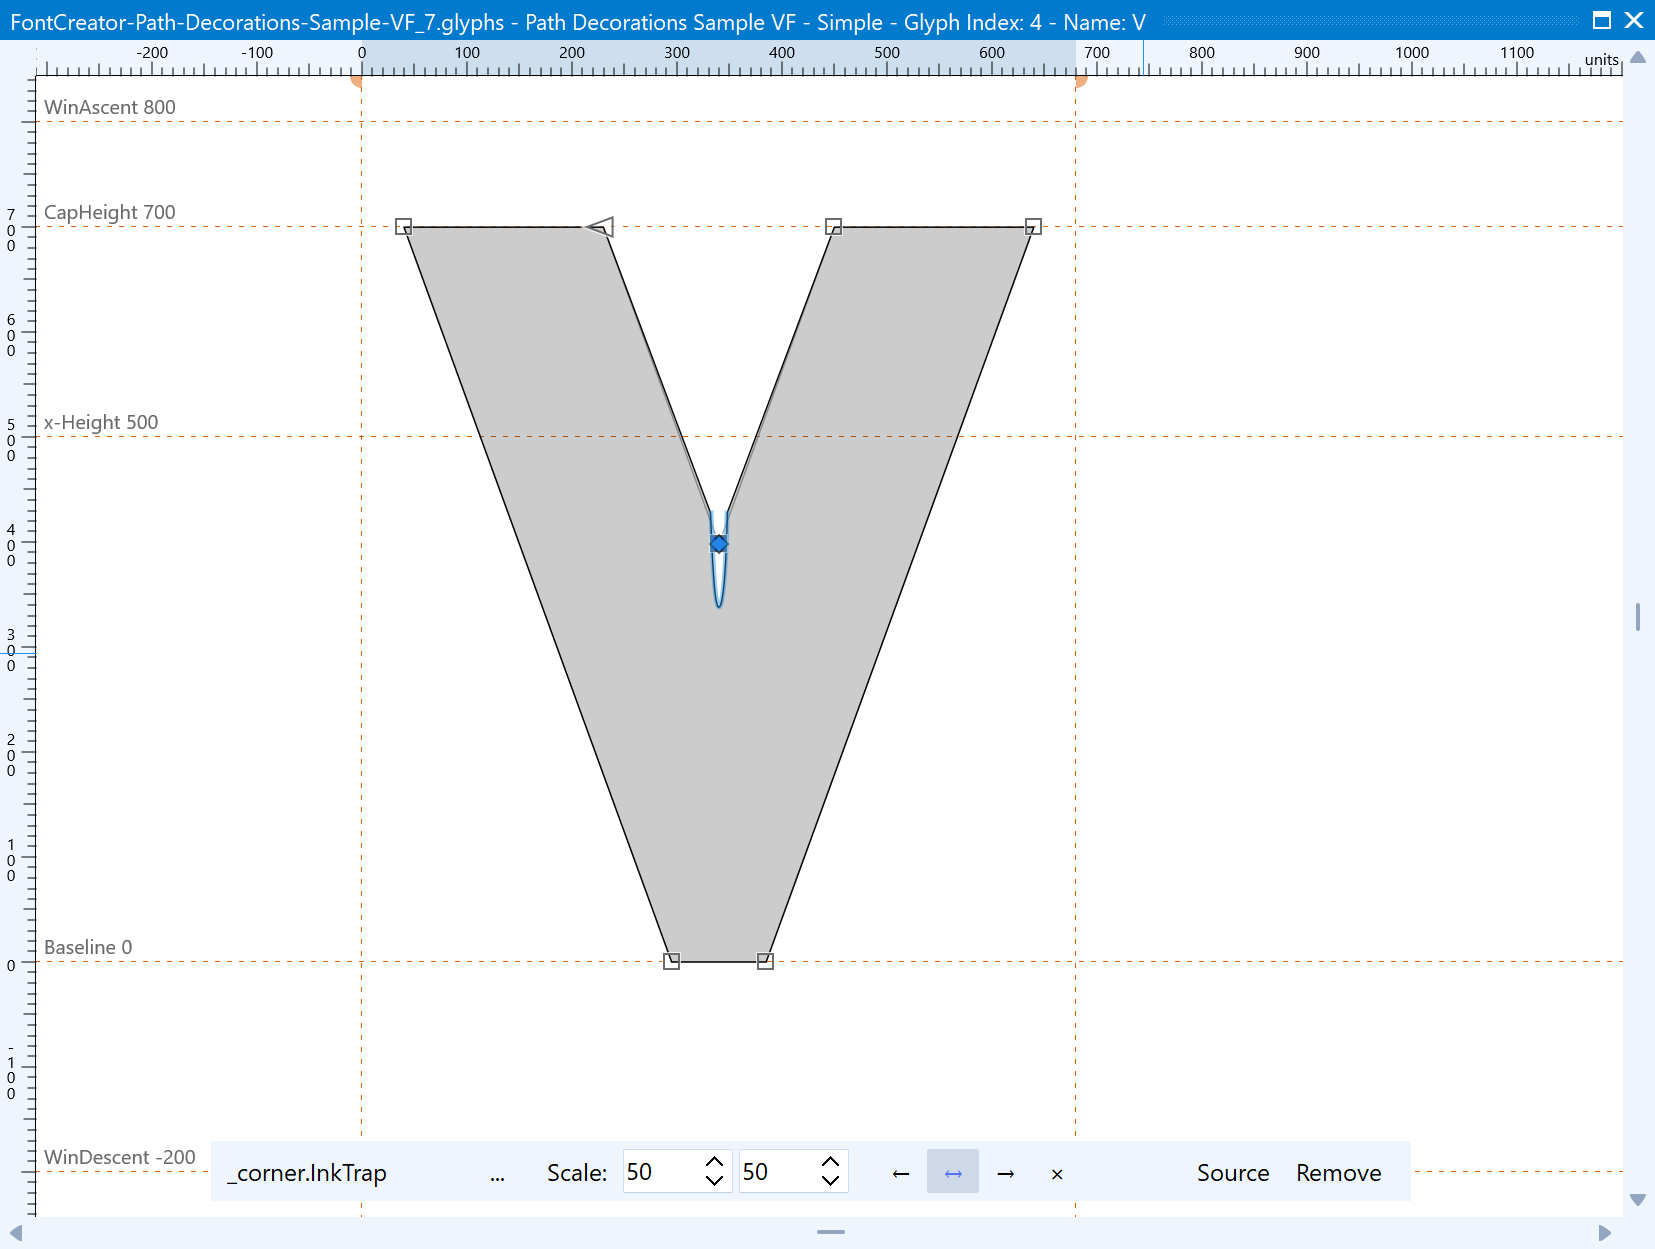Select the blue ink trap corner node
This screenshot has height=1249, width=1655.
[x=719, y=544]
